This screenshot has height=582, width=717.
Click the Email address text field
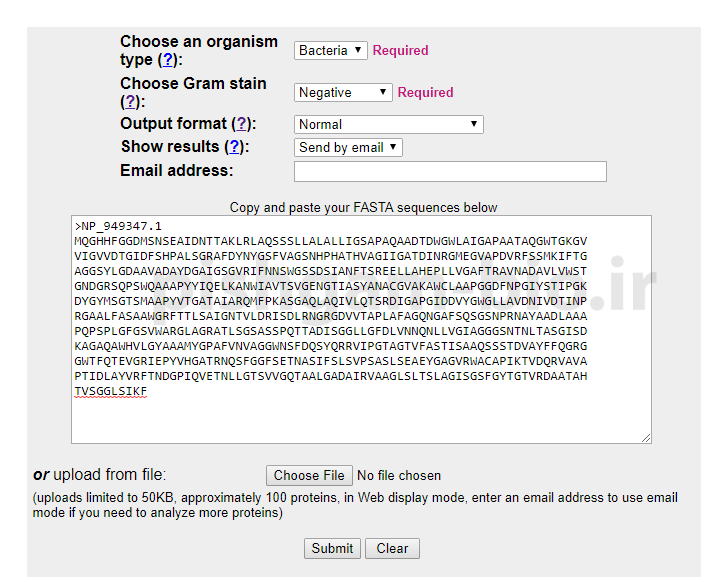pos(450,172)
